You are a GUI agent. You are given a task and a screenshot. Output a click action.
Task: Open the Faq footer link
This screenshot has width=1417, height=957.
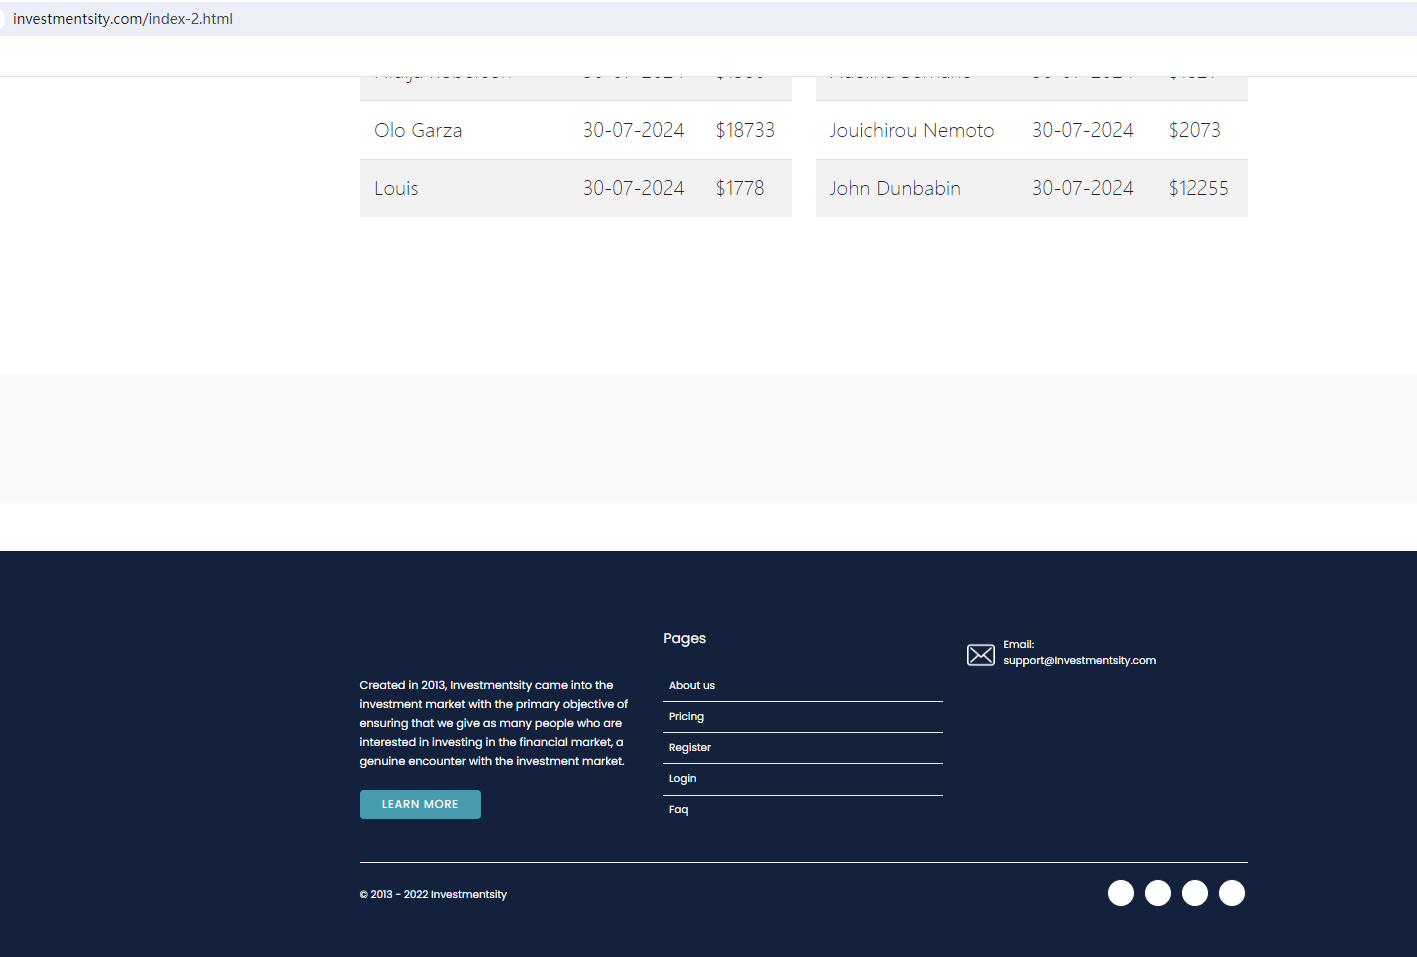[678, 809]
